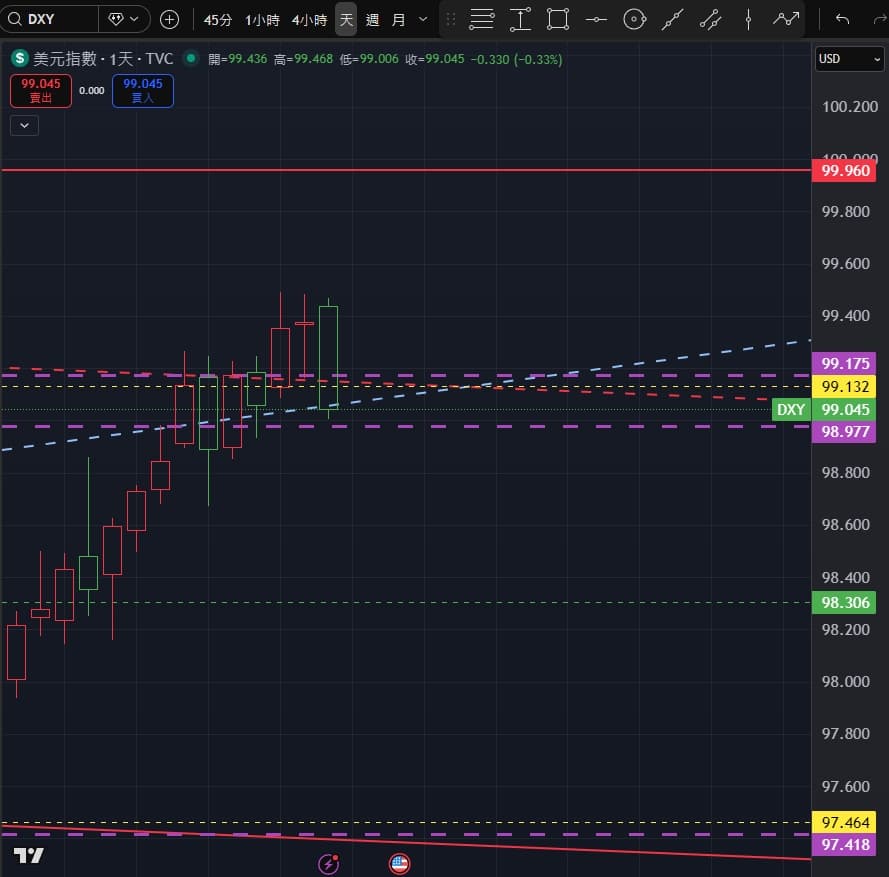Open symbol search for DXY
This screenshot has height=877, width=889.
click(x=50, y=19)
